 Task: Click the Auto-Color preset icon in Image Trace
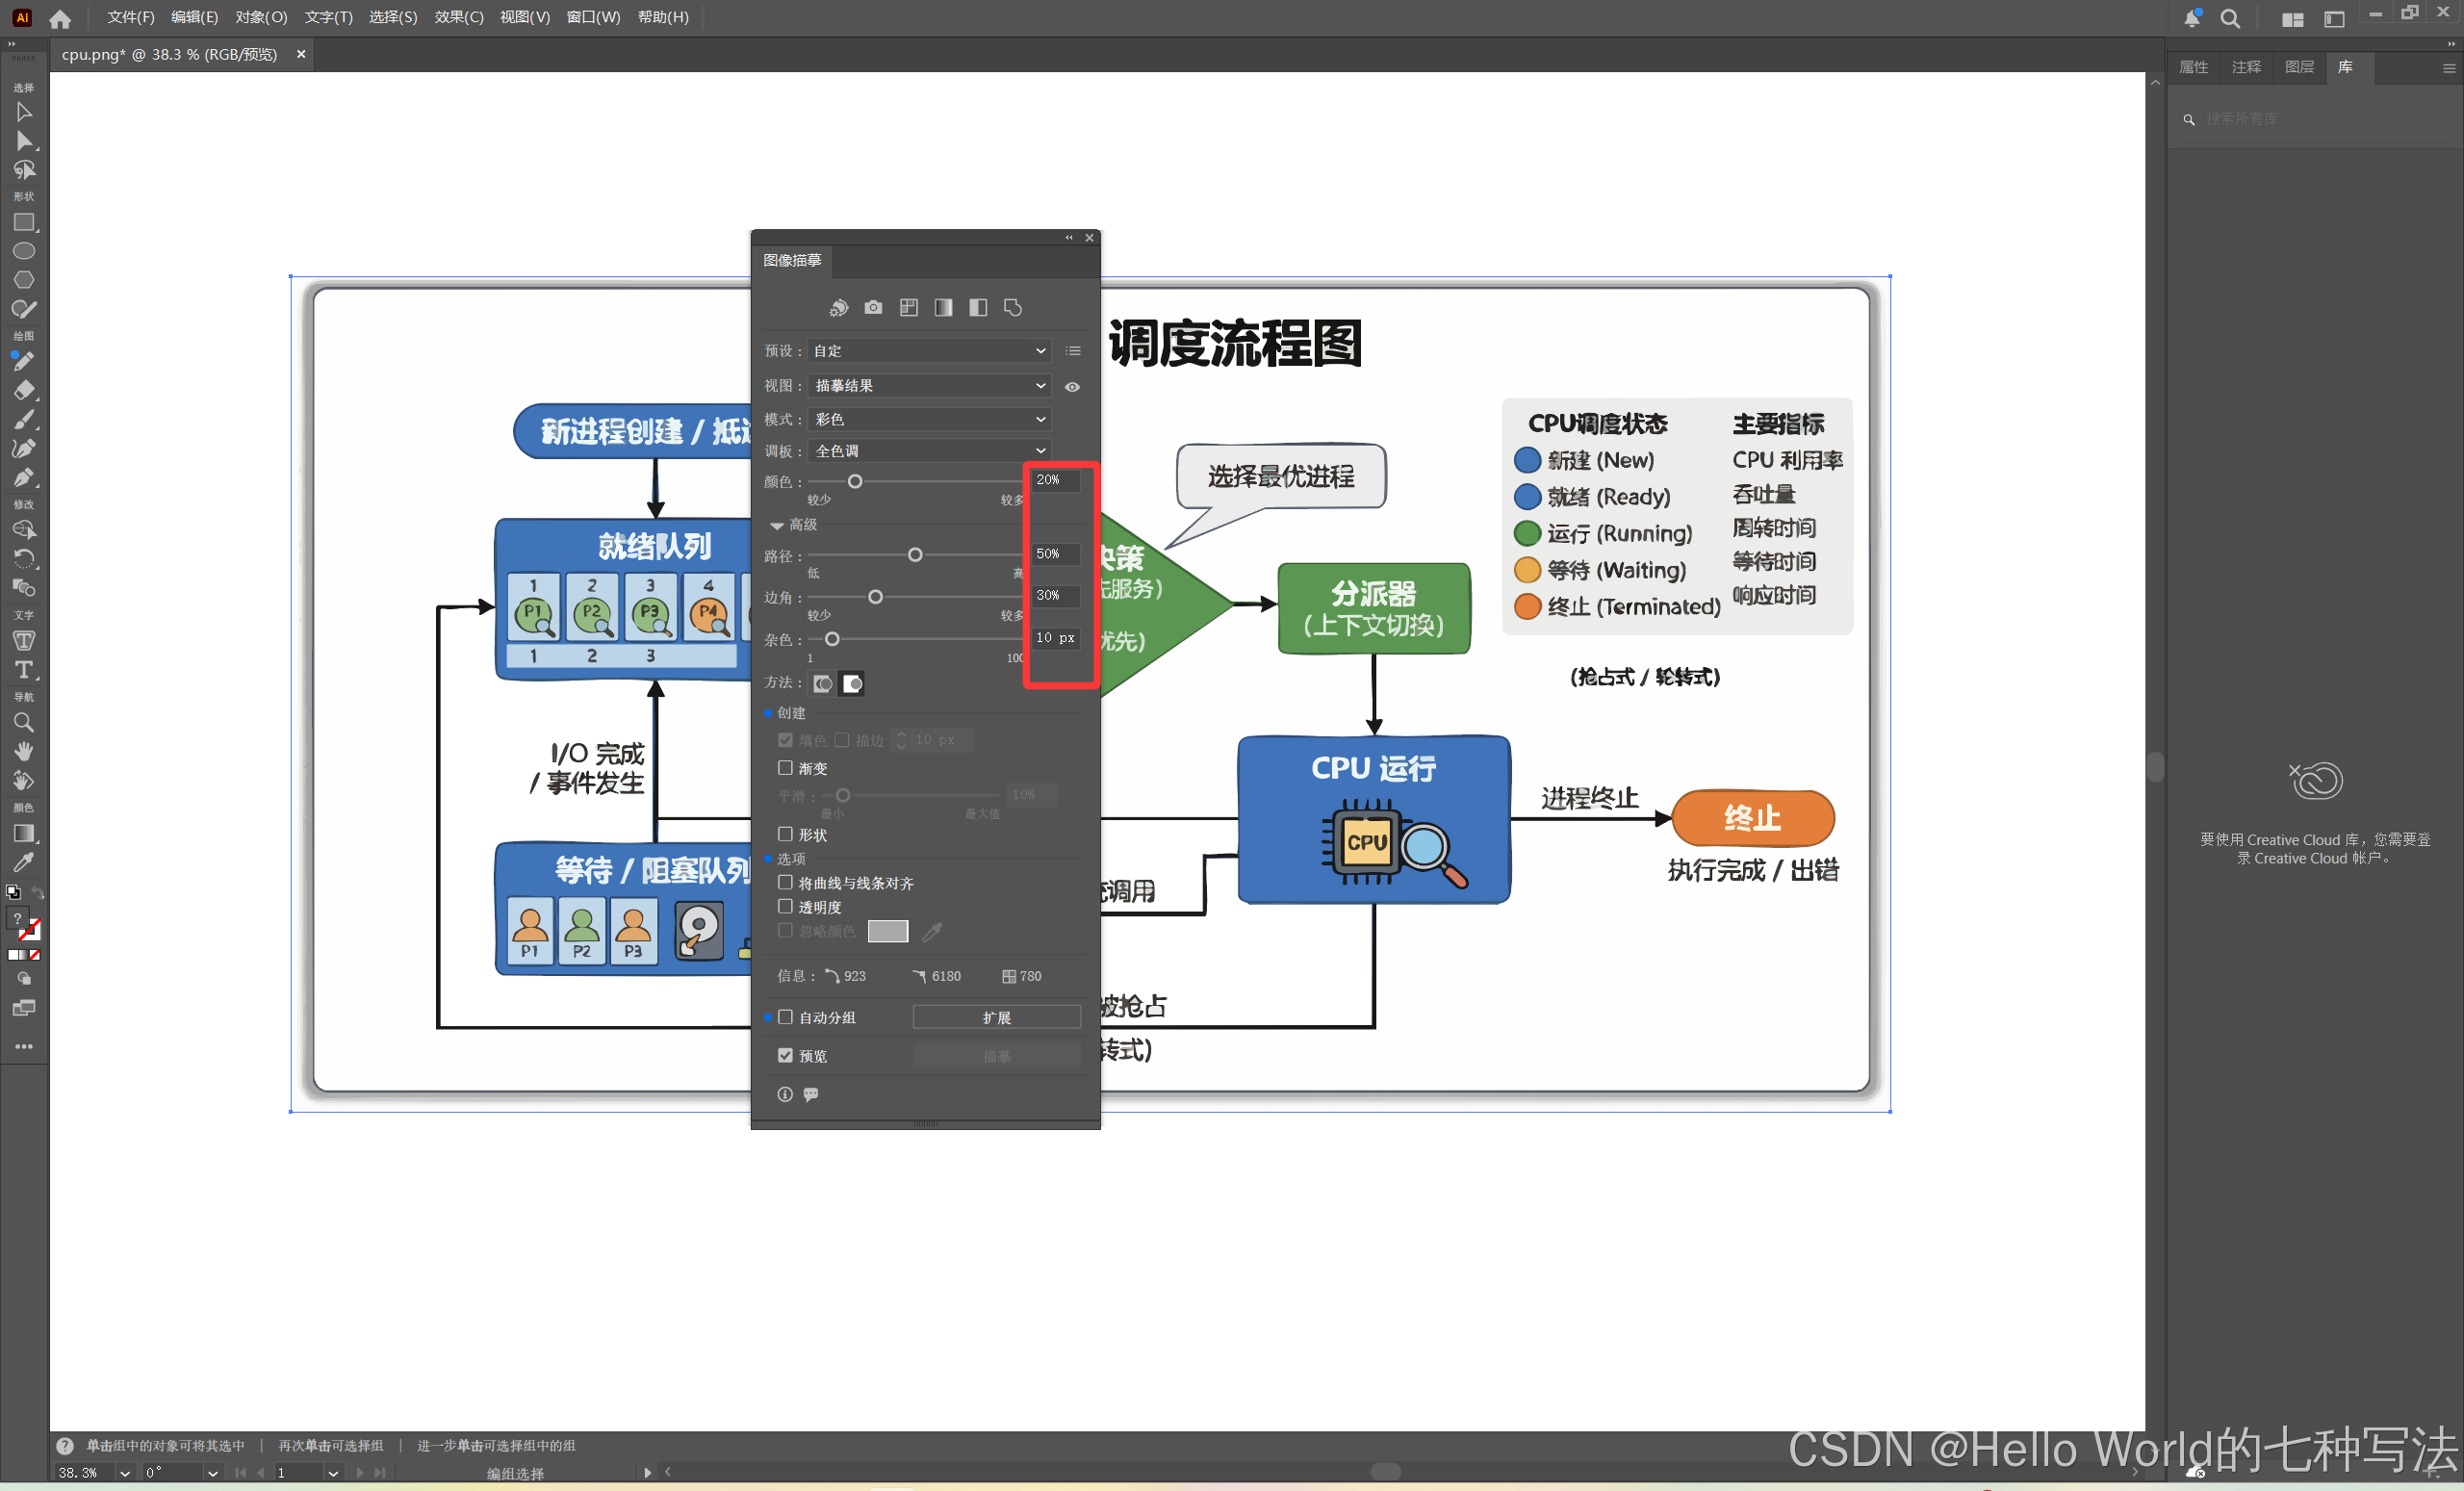coord(838,308)
